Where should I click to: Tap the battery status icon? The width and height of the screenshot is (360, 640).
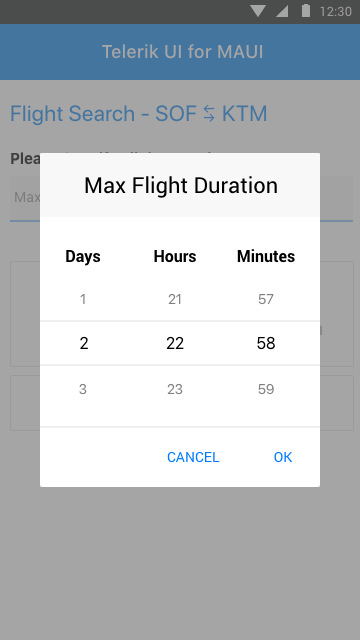(306, 11)
